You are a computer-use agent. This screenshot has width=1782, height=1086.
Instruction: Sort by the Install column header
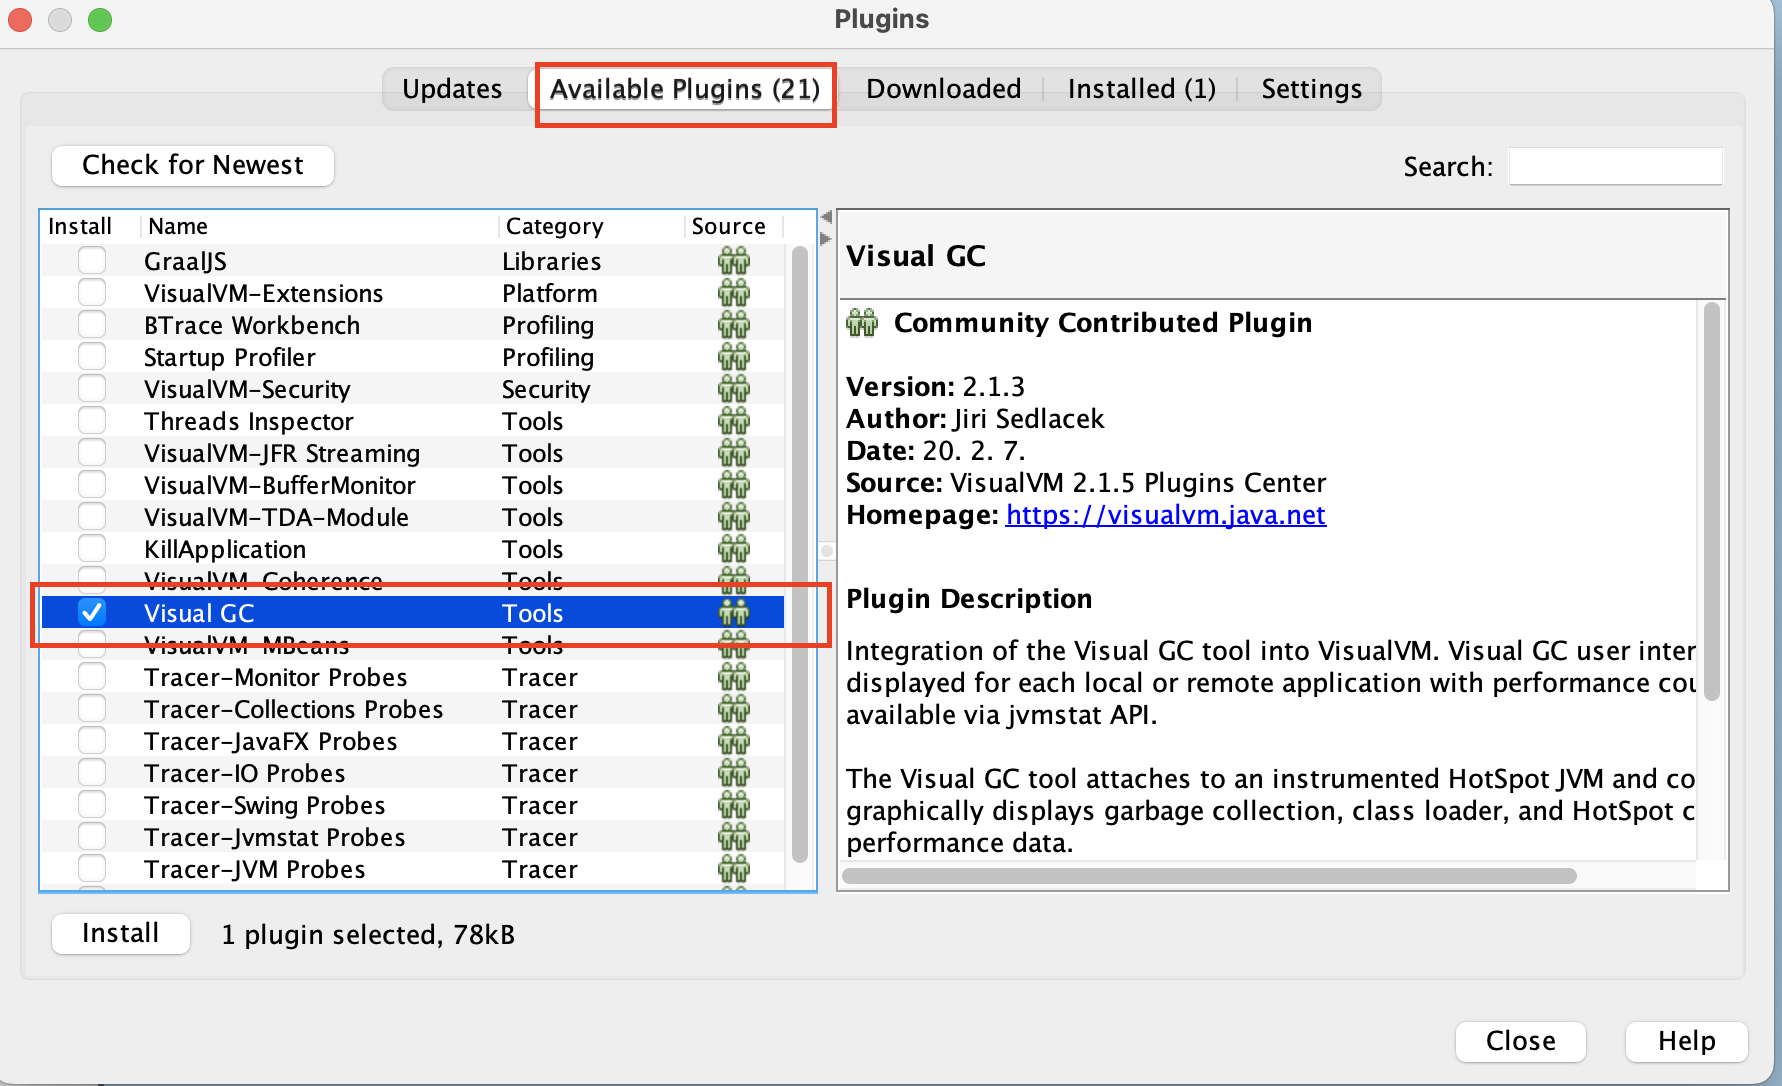tap(90, 226)
